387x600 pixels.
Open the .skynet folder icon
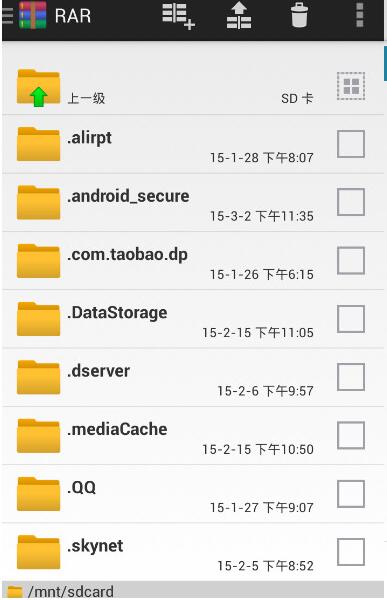[x=38, y=552]
